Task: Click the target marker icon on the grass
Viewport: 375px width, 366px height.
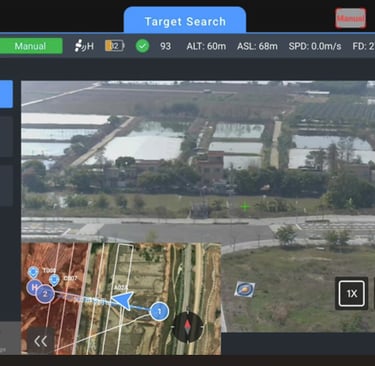Action: (245, 289)
